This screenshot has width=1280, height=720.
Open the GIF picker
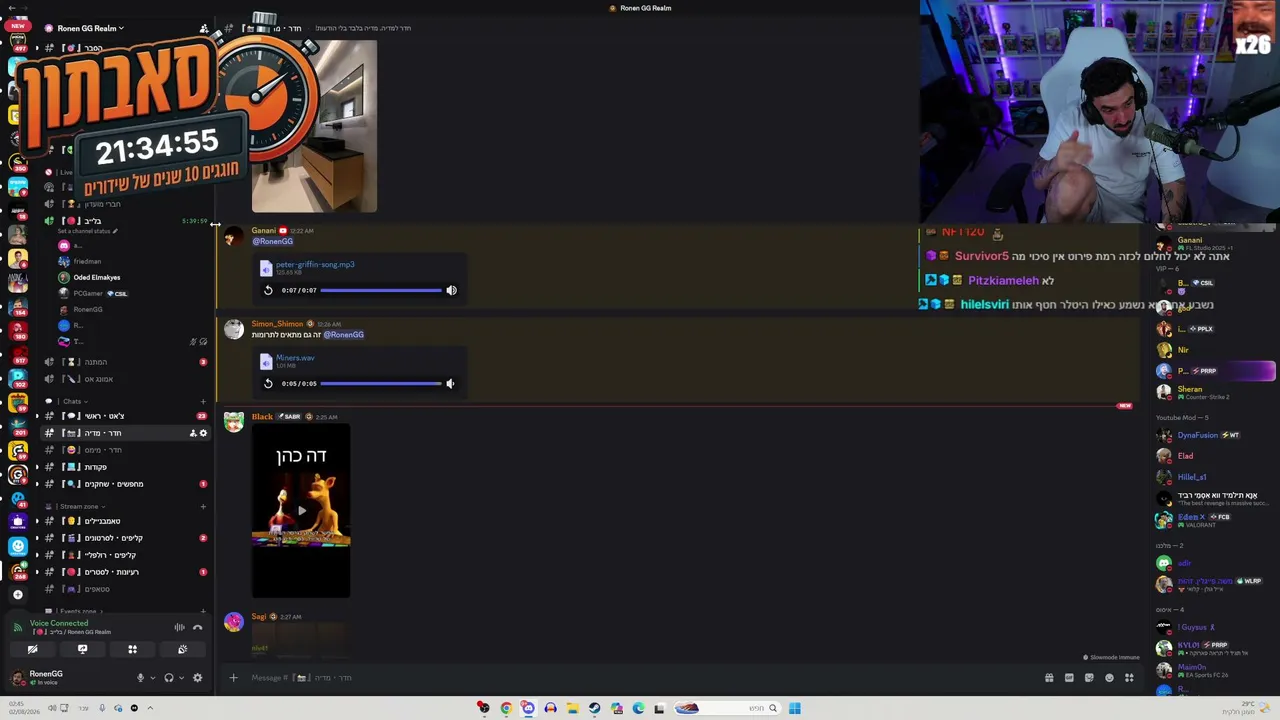point(1069,678)
